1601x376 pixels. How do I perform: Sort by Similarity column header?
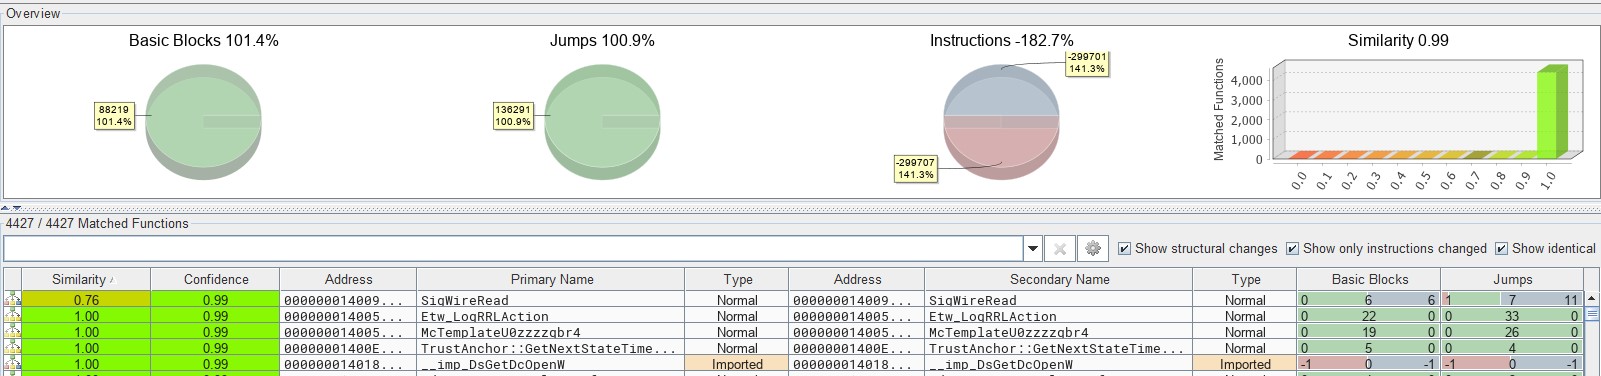click(x=86, y=279)
